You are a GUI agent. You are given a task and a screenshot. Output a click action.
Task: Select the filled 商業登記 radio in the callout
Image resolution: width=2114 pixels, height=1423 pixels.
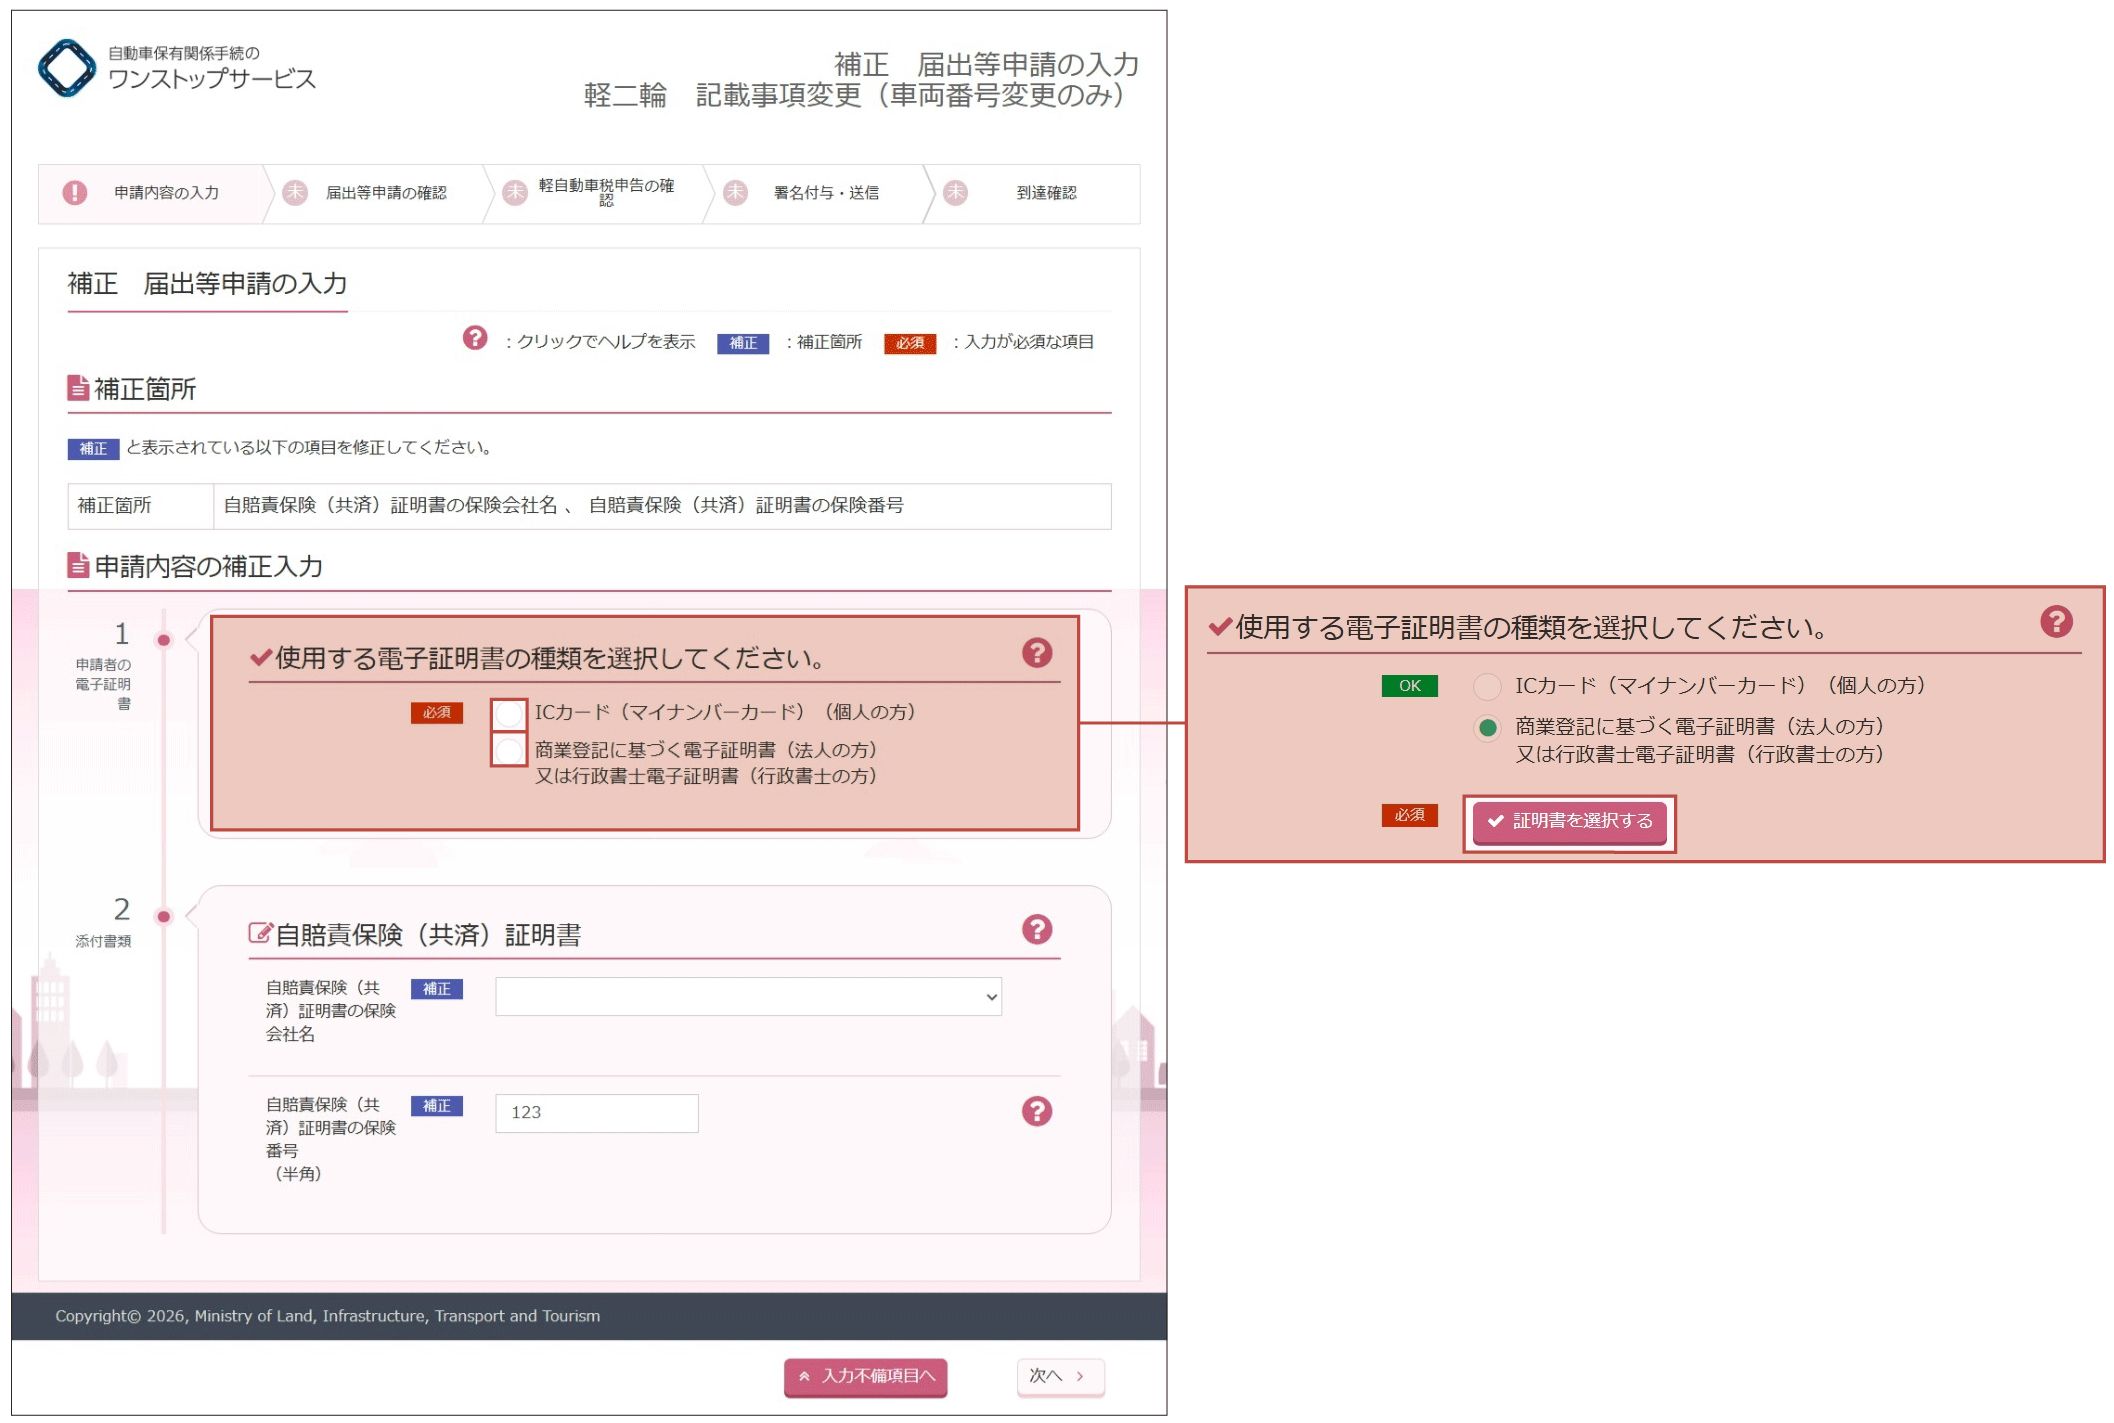coord(1487,728)
